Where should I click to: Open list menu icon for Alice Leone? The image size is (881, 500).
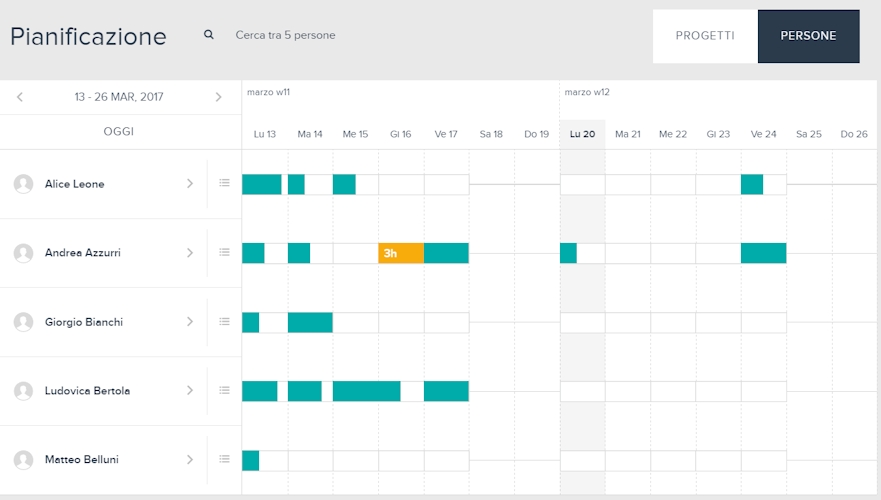tap(224, 183)
